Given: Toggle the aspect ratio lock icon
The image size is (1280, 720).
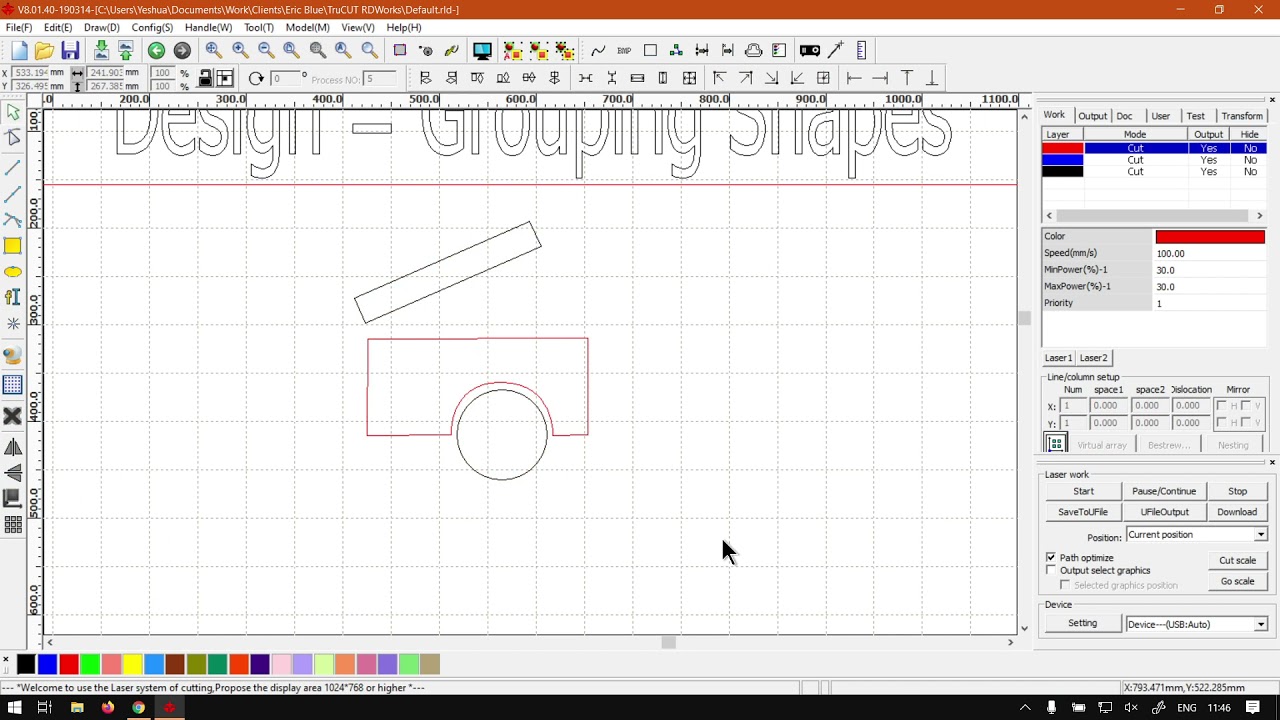Looking at the screenshot, I should coord(205,78).
